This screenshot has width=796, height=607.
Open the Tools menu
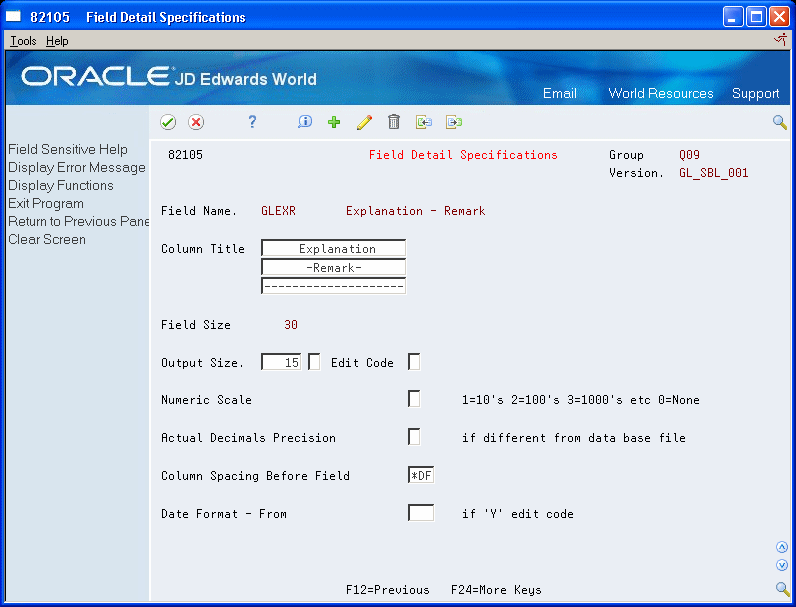click(23, 41)
